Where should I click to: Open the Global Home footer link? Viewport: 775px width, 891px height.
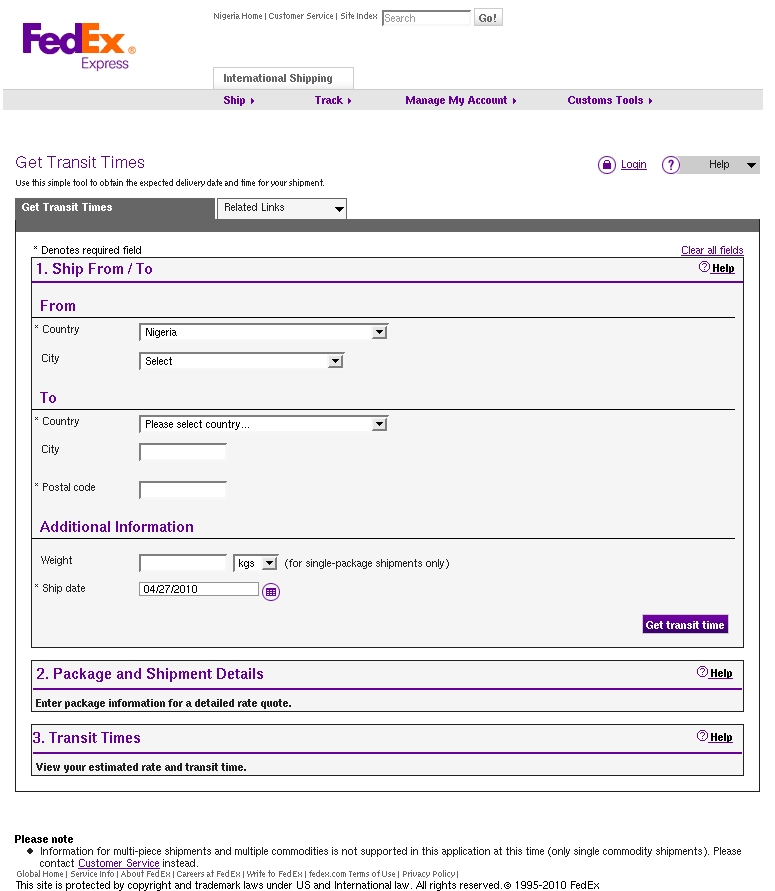40,874
